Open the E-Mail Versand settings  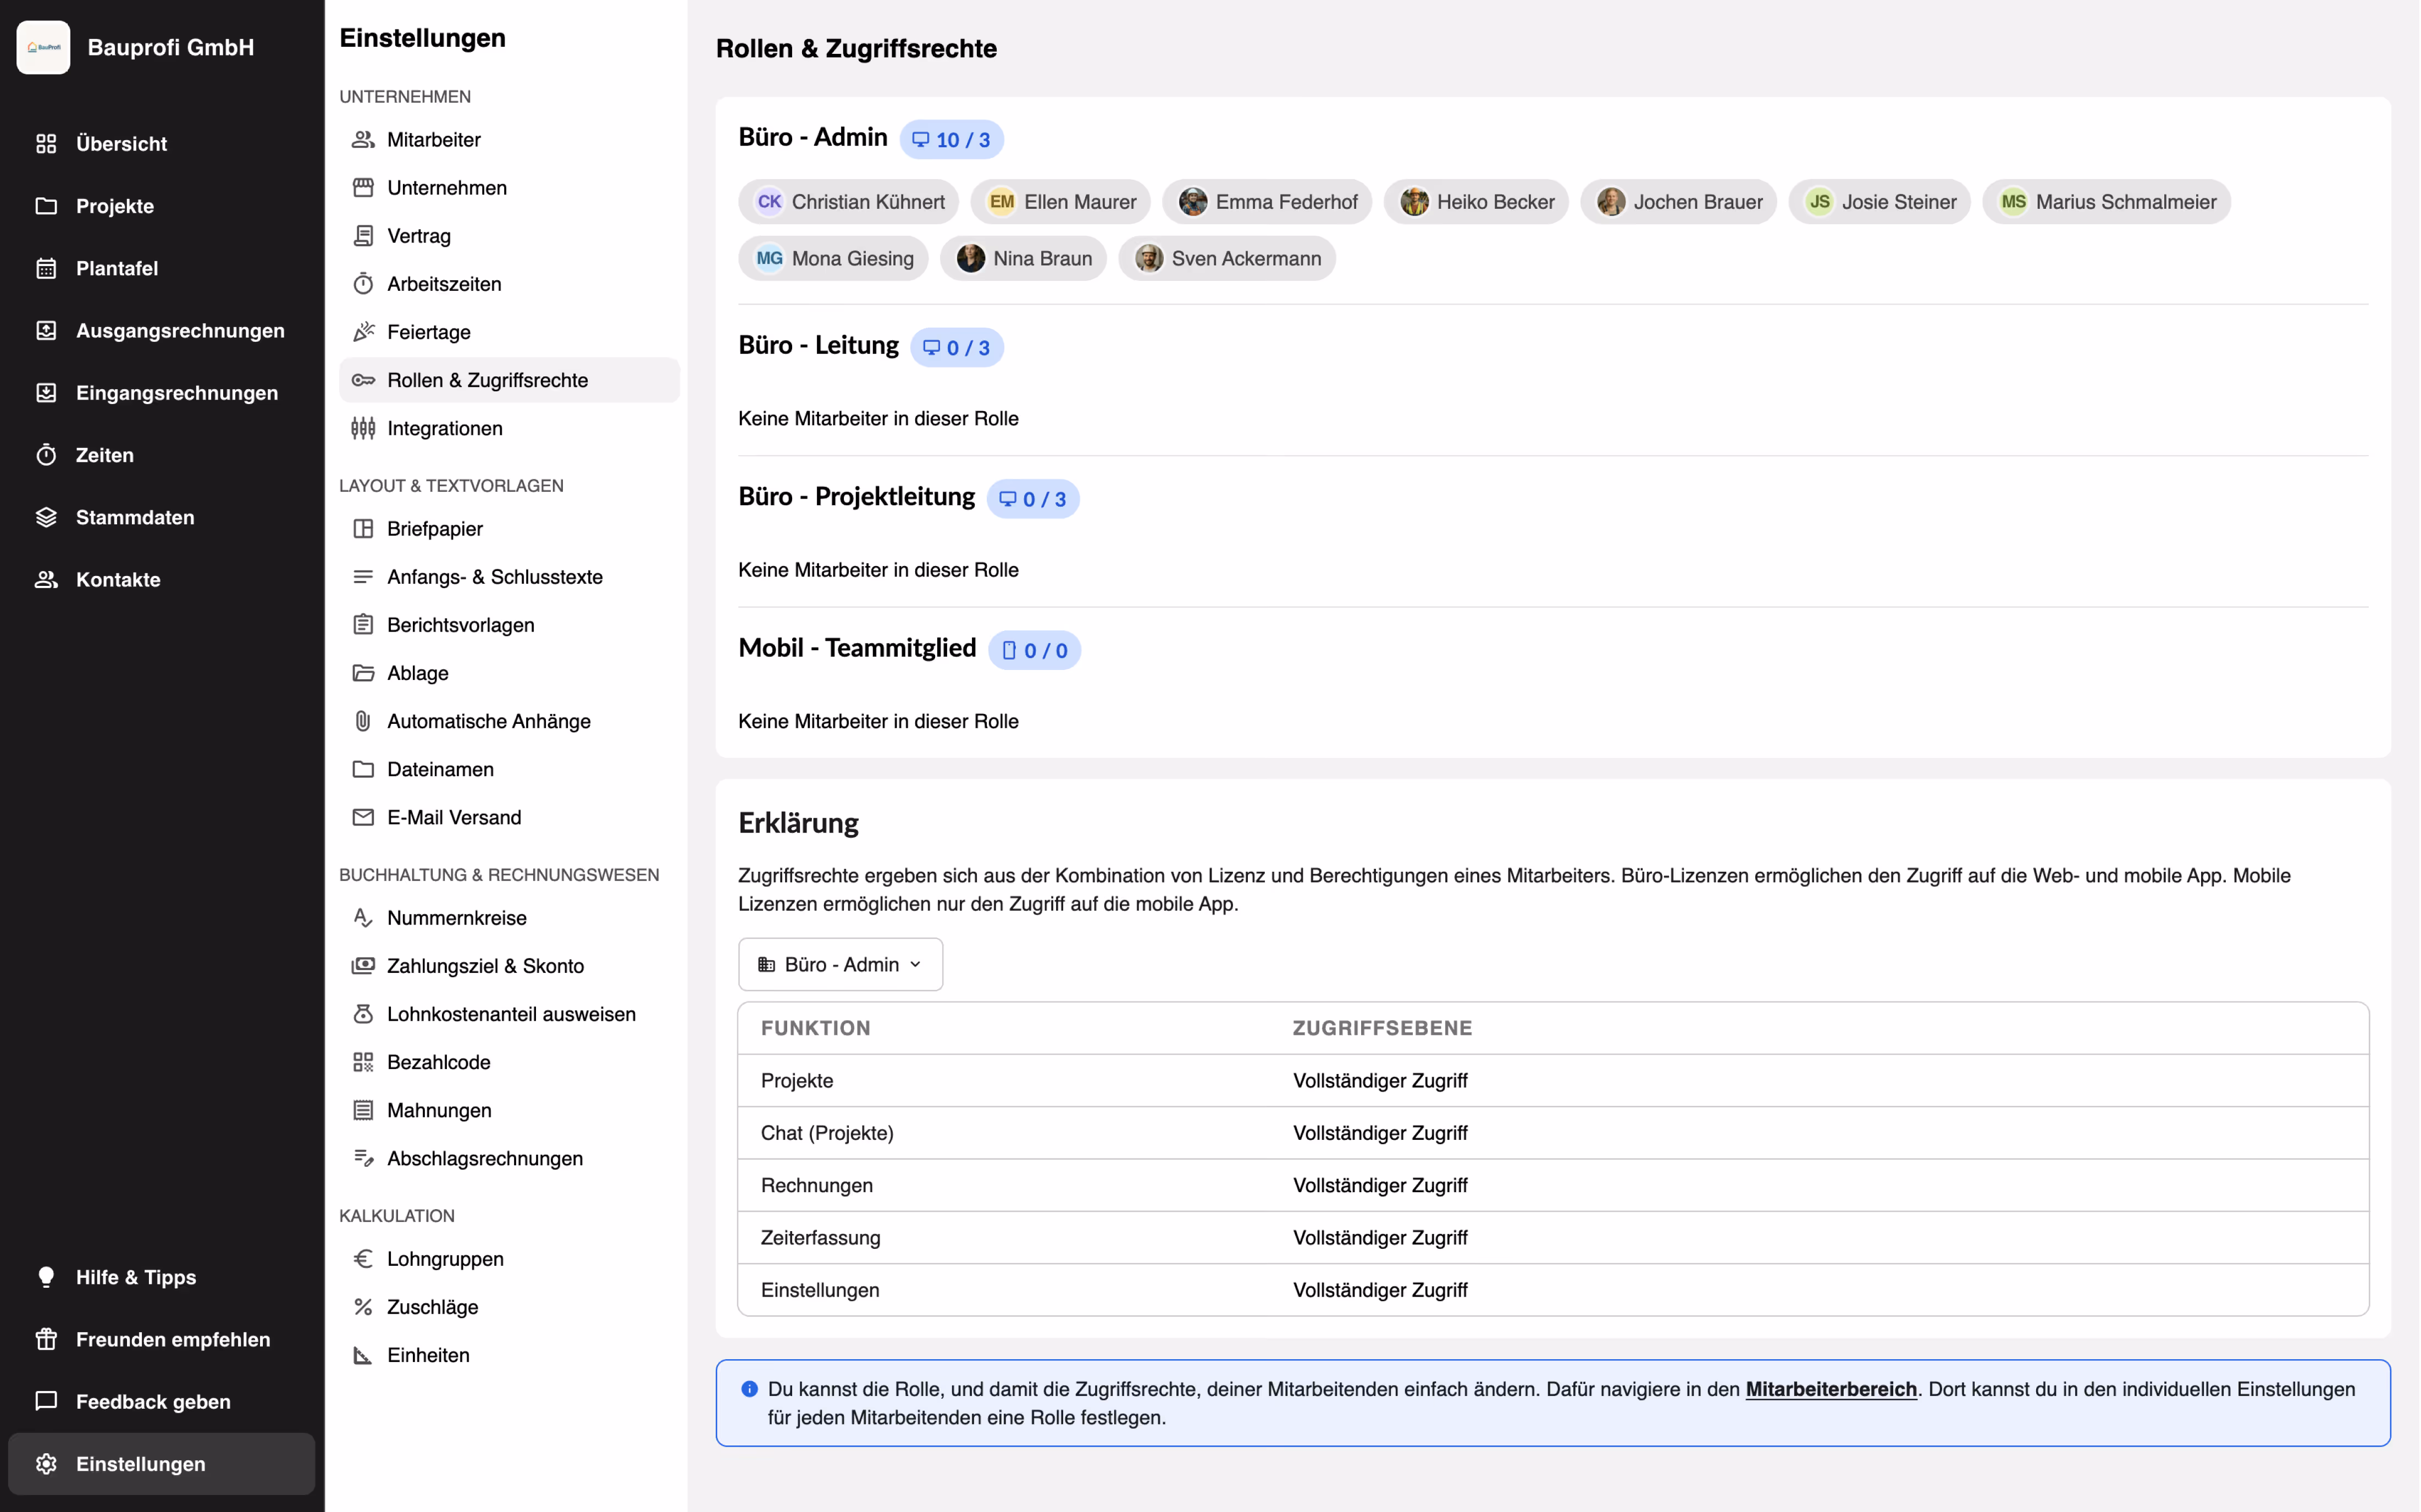(x=453, y=817)
